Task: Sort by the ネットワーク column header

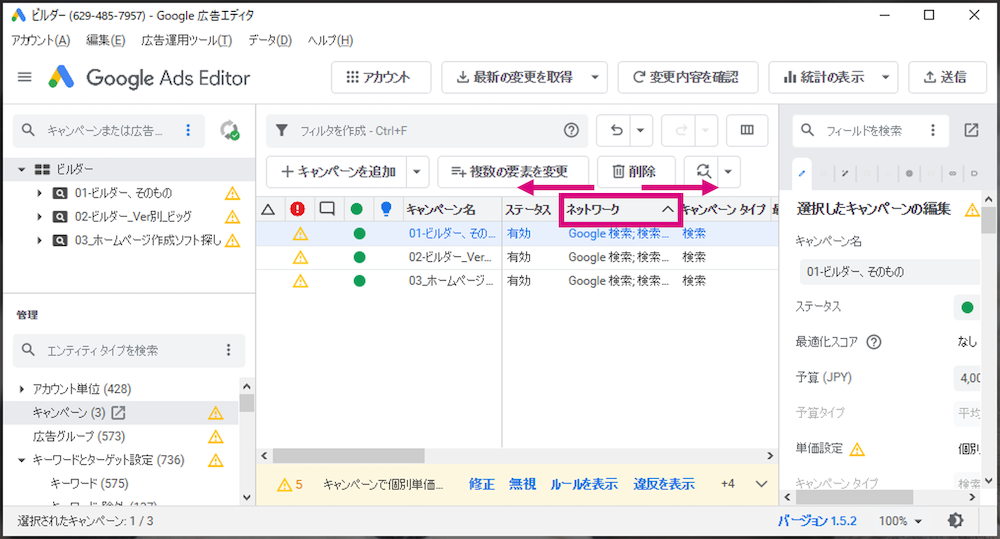Action: 620,209
